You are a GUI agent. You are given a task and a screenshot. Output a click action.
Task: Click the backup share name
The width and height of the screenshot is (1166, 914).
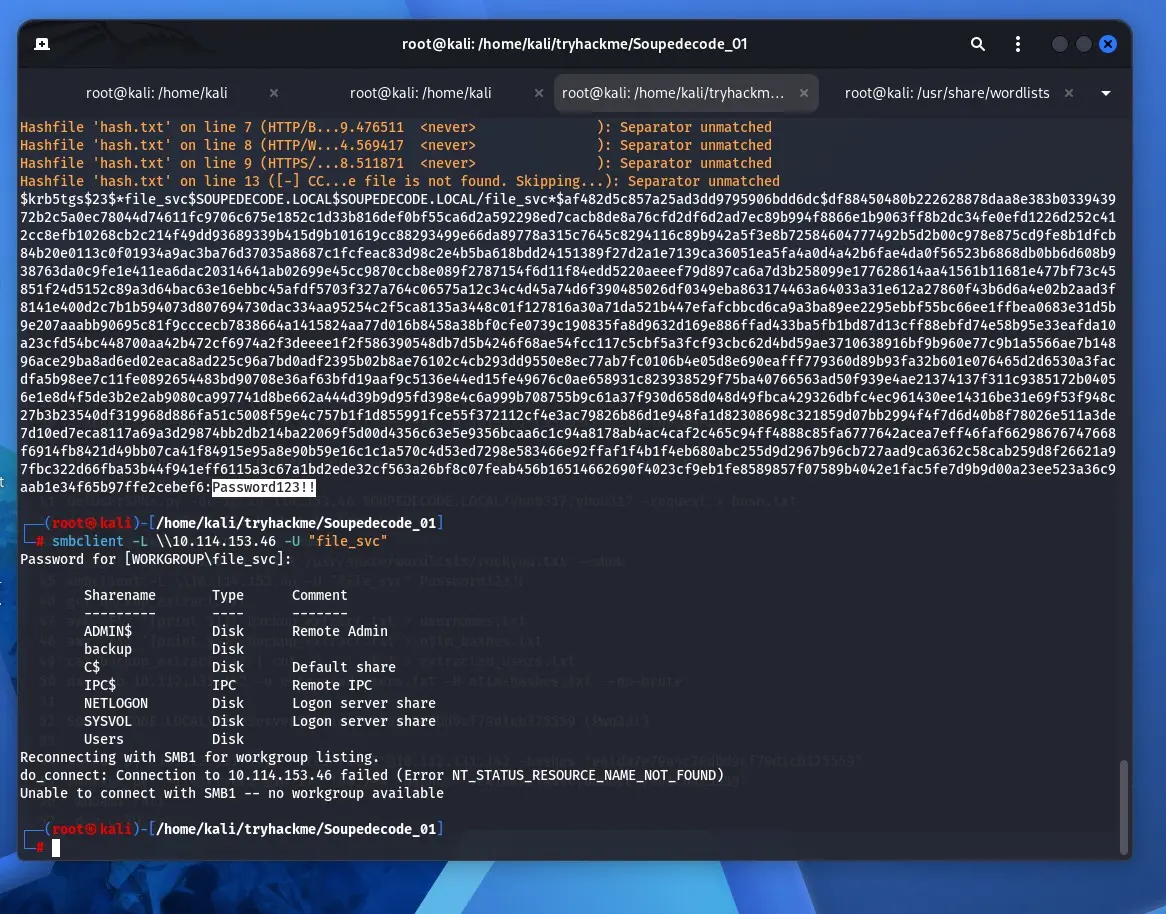tap(108, 649)
